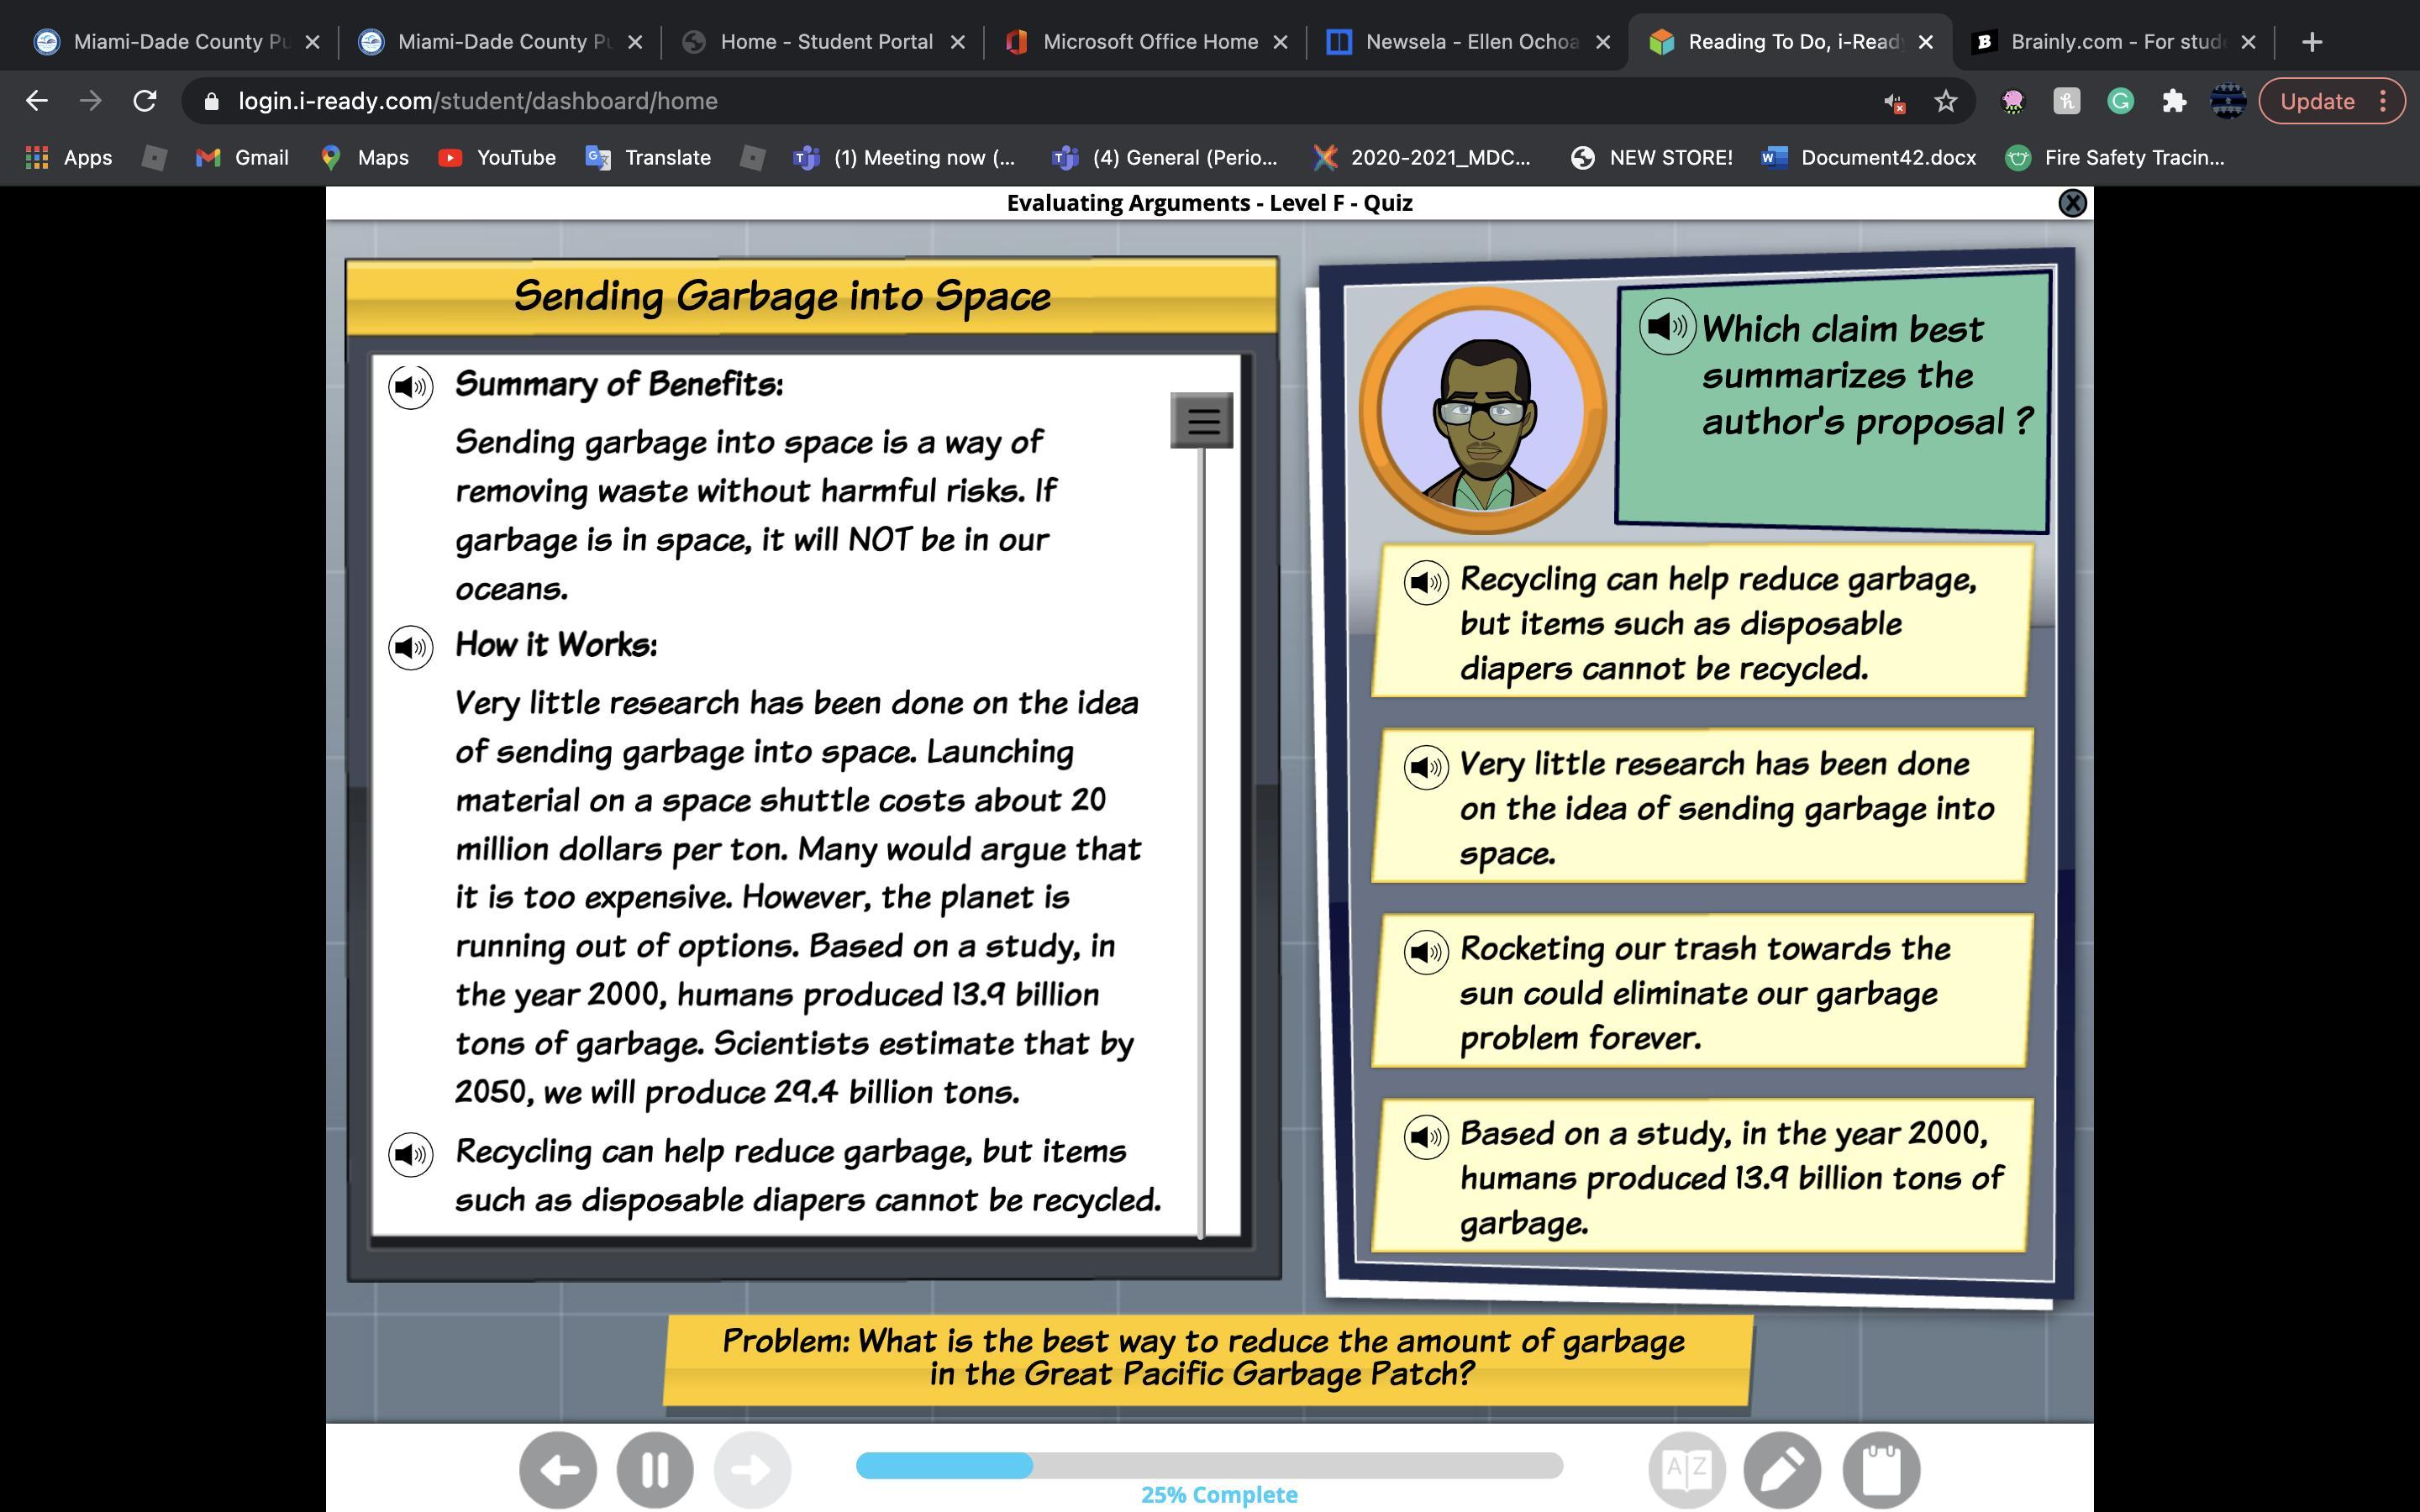Go back with the lesson's left arrow
This screenshot has height=1512, width=2420.
coord(558,1469)
